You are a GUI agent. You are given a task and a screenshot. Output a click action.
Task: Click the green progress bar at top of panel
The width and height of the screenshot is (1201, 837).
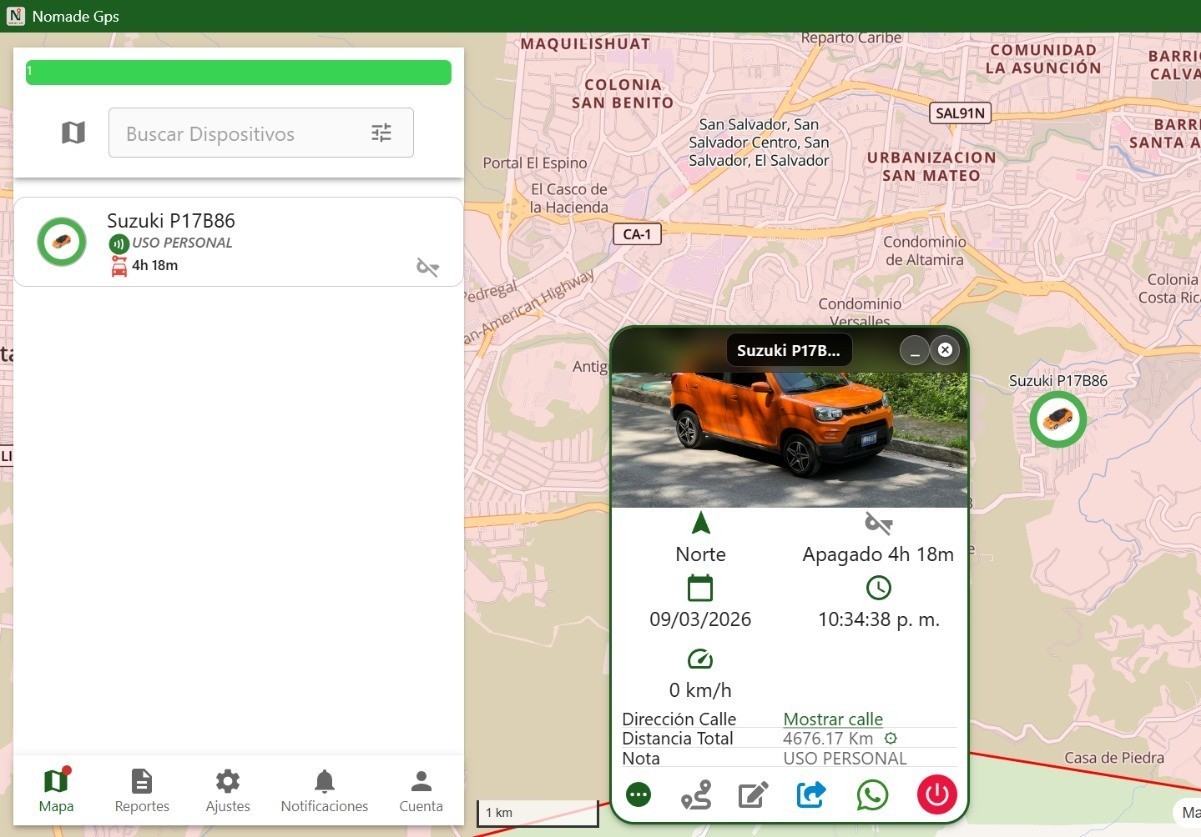(238, 72)
